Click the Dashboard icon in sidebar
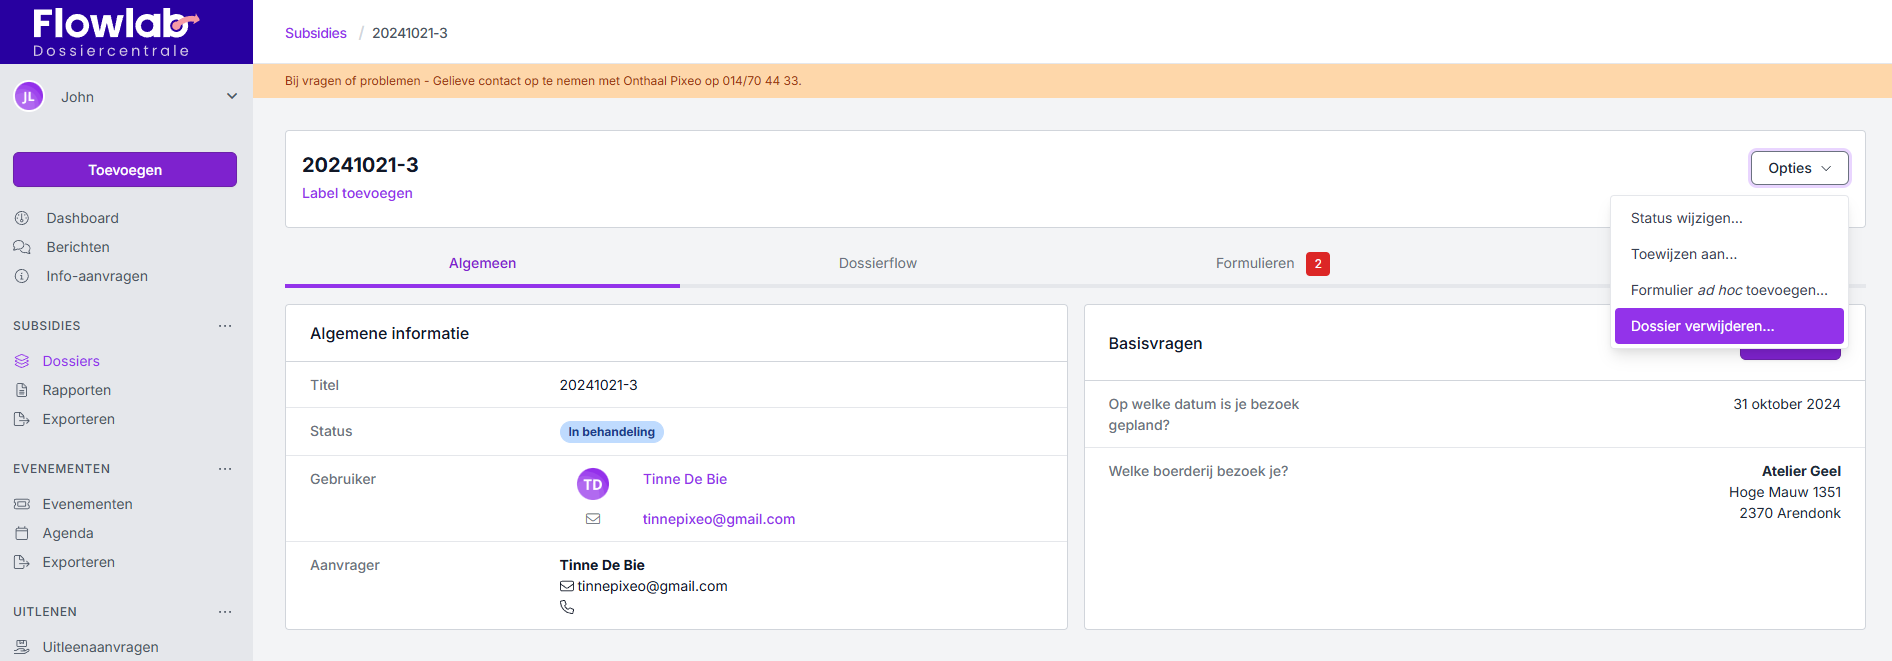The height and width of the screenshot is (661, 1892). 22,218
